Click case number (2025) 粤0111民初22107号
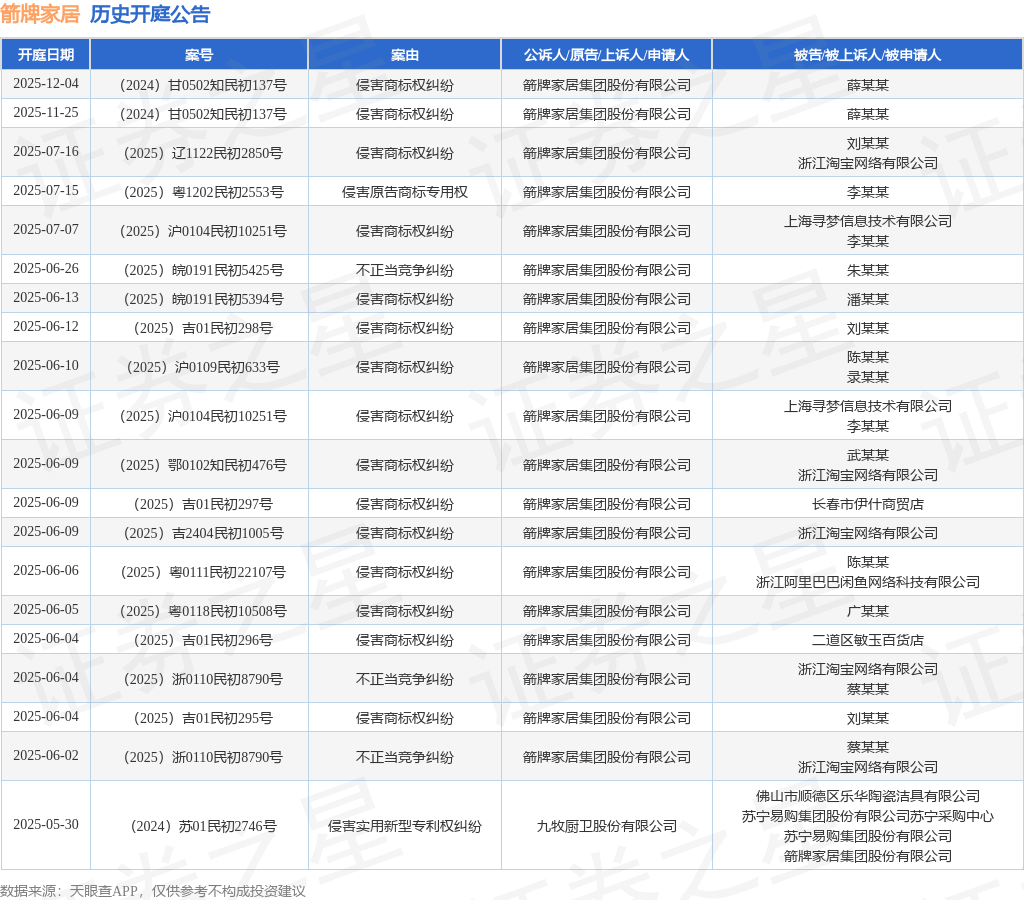The width and height of the screenshot is (1024, 900). click(203, 573)
